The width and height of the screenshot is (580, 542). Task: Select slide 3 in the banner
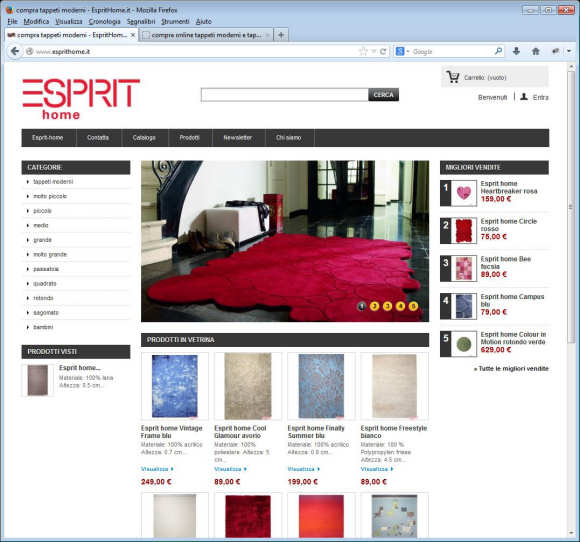tap(387, 306)
